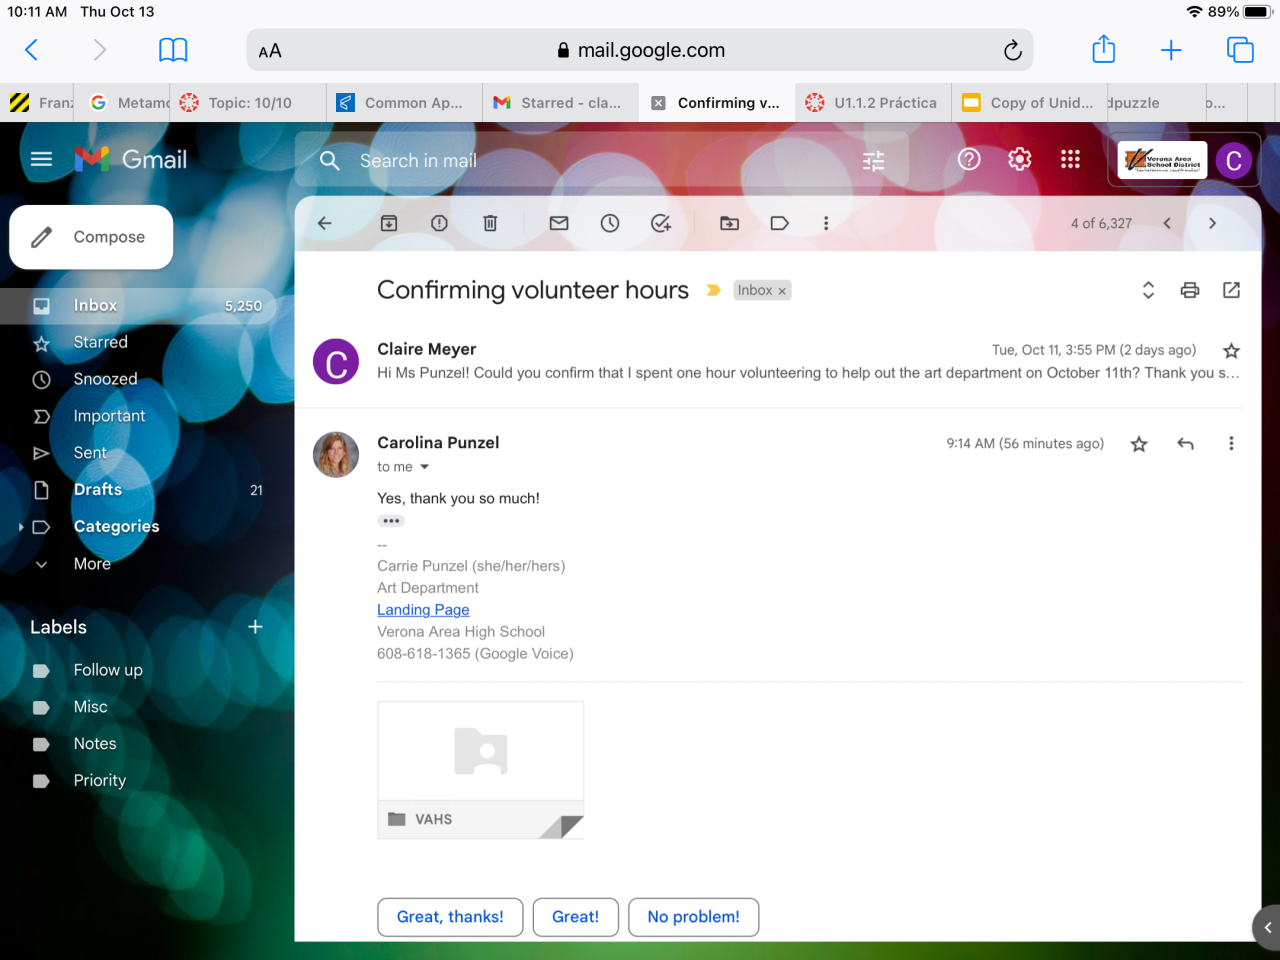The width and height of the screenshot is (1280, 960).
Task: Go to the newer conversation
Action: [x=1167, y=223]
